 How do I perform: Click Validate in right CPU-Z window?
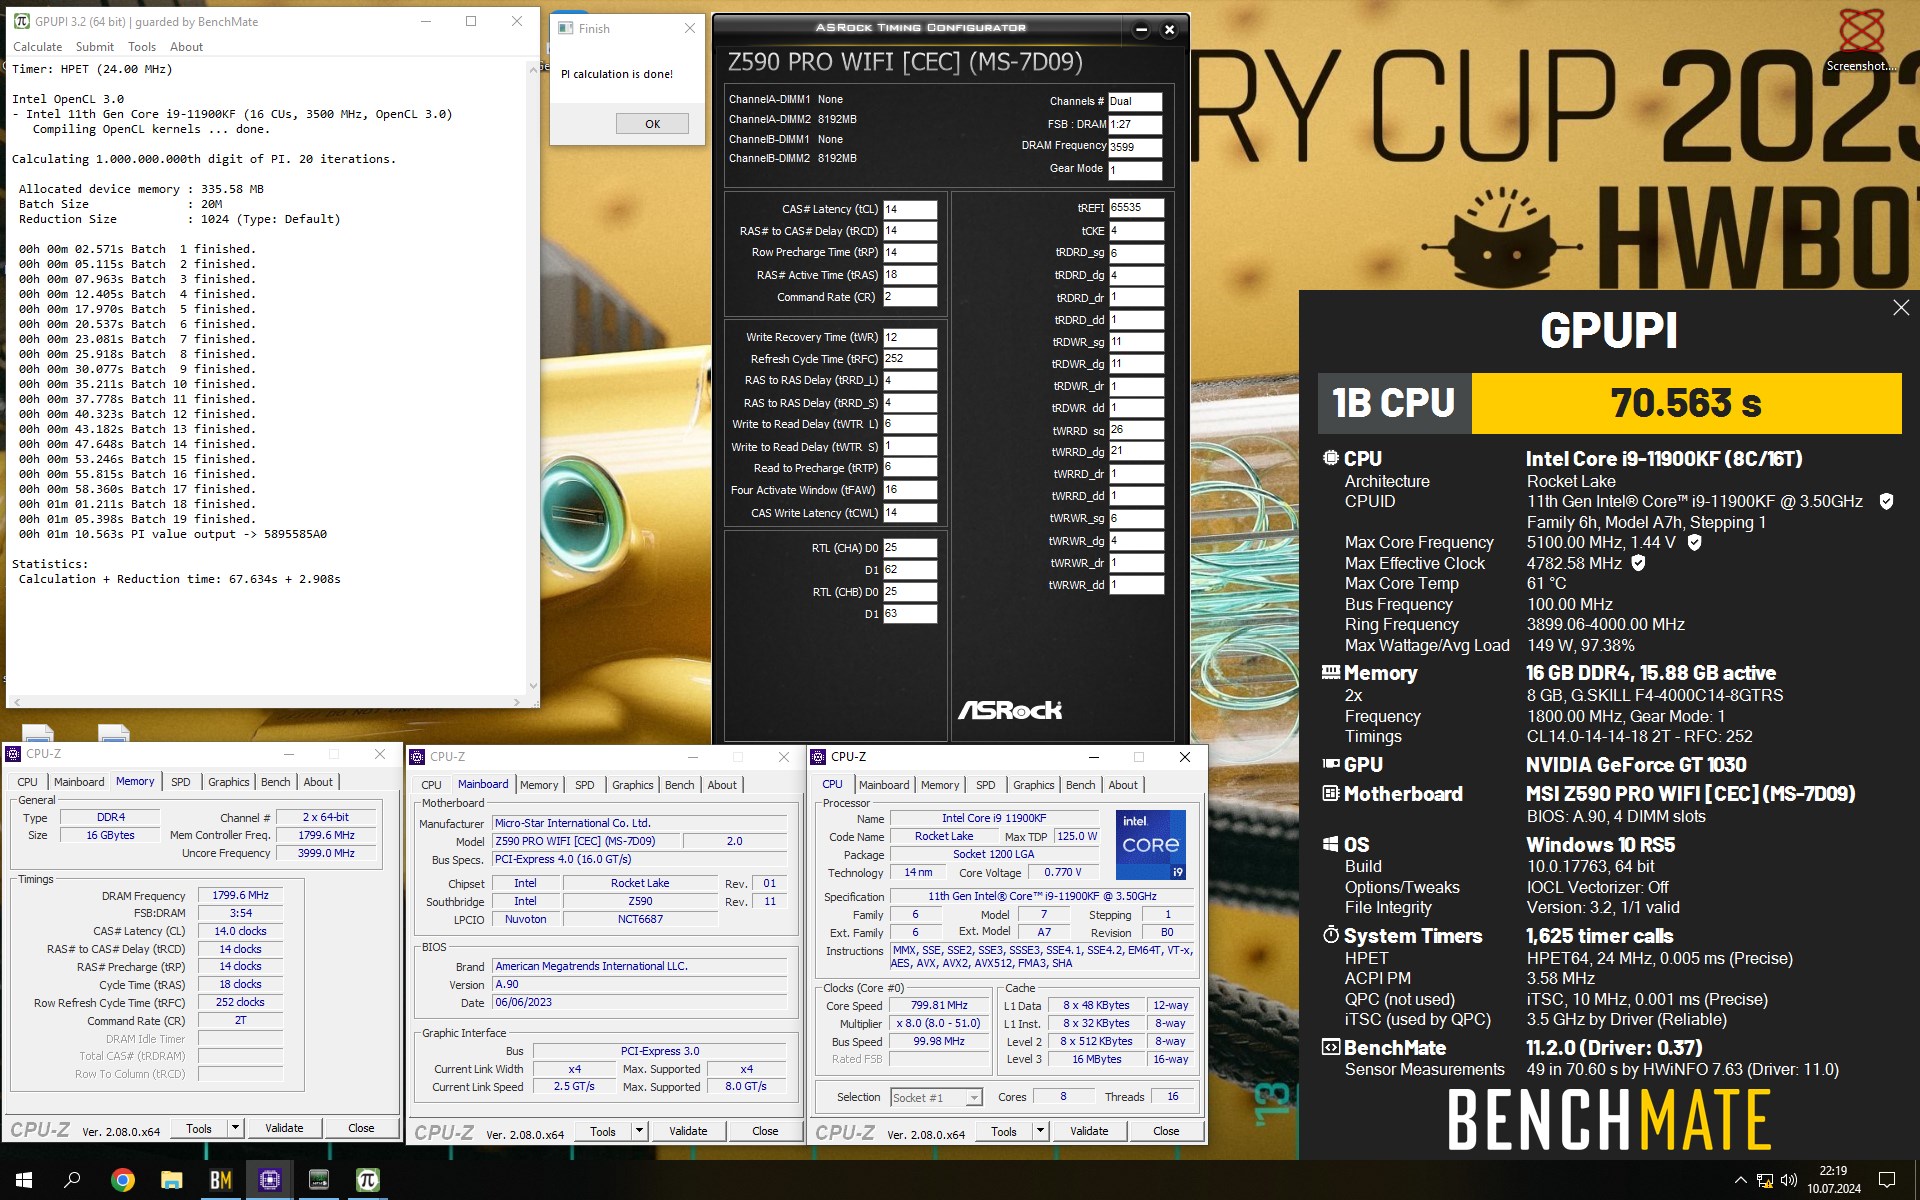point(1089,1131)
